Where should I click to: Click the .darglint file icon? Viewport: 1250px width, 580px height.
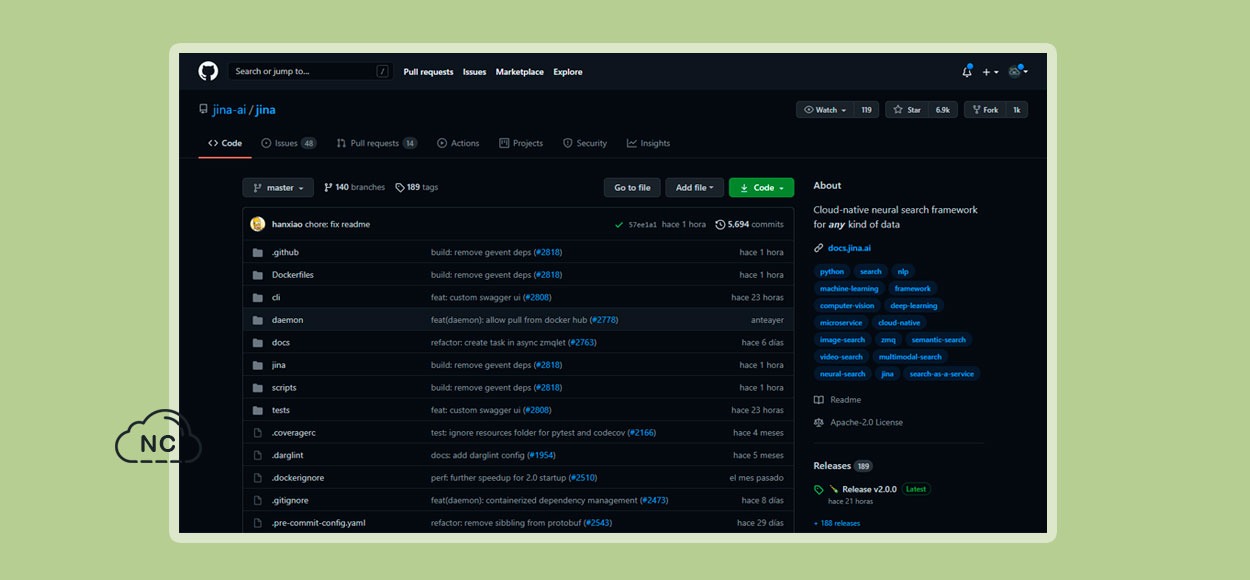pyautogui.click(x=258, y=455)
